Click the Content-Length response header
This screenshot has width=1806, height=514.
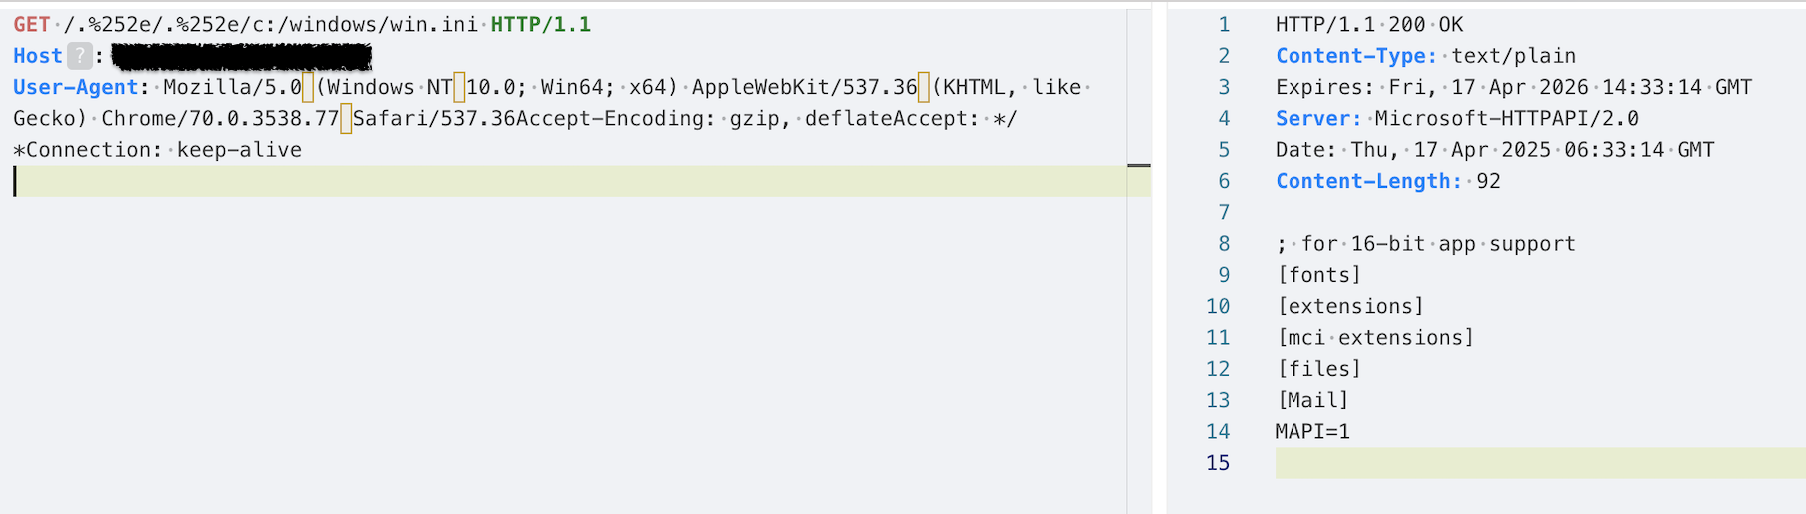tap(1367, 181)
